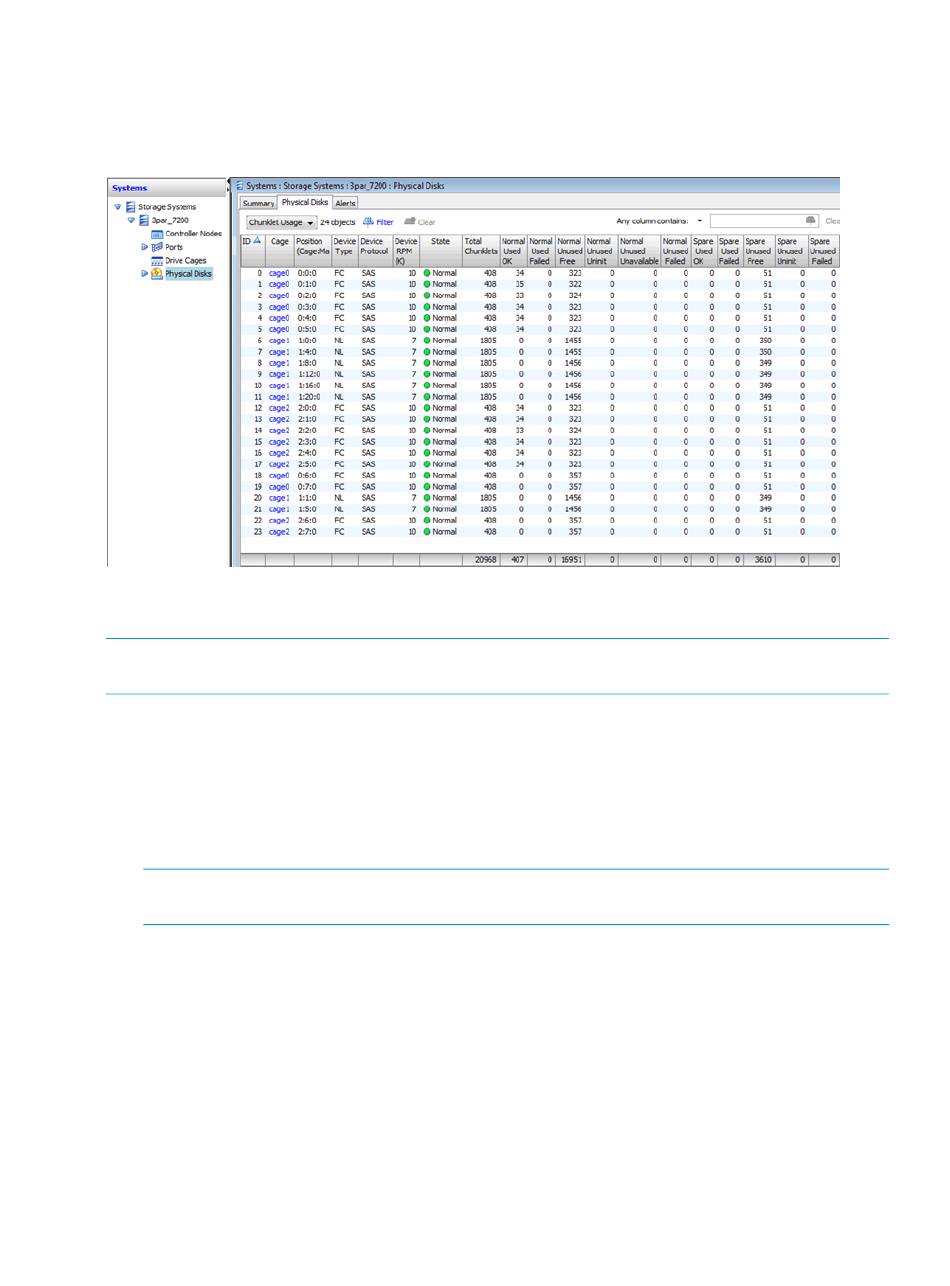Click the breadcrumb icon before Systems title
This screenshot has height=1286, width=950.
click(240, 186)
